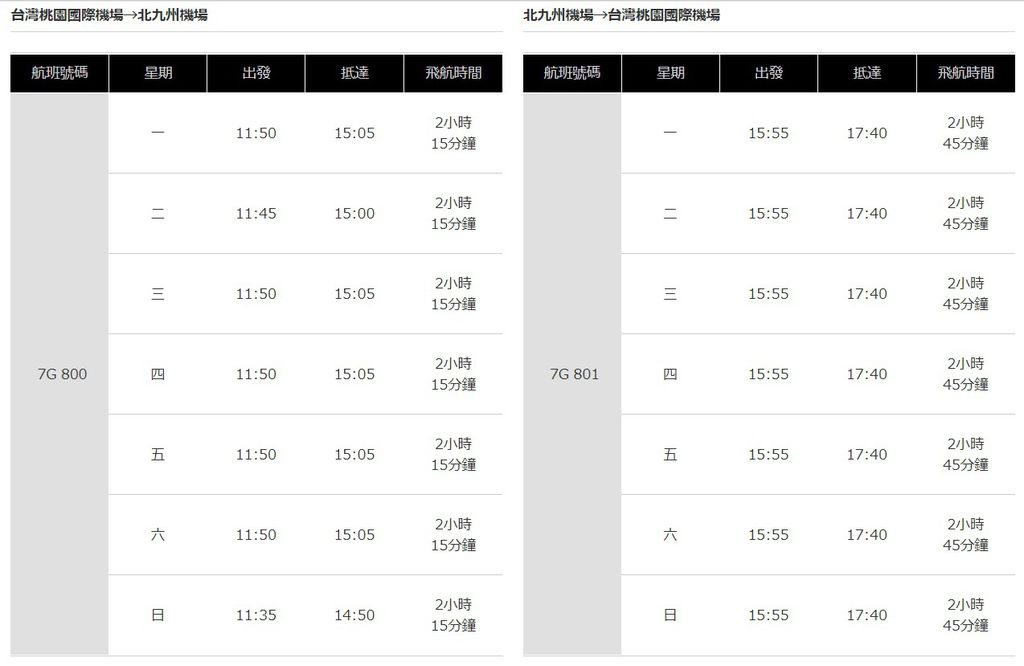The image size is (1024, 666).
Task: Select the 7G 801 flight number cell
Action: pyautogui.click(x=572, y=373)
